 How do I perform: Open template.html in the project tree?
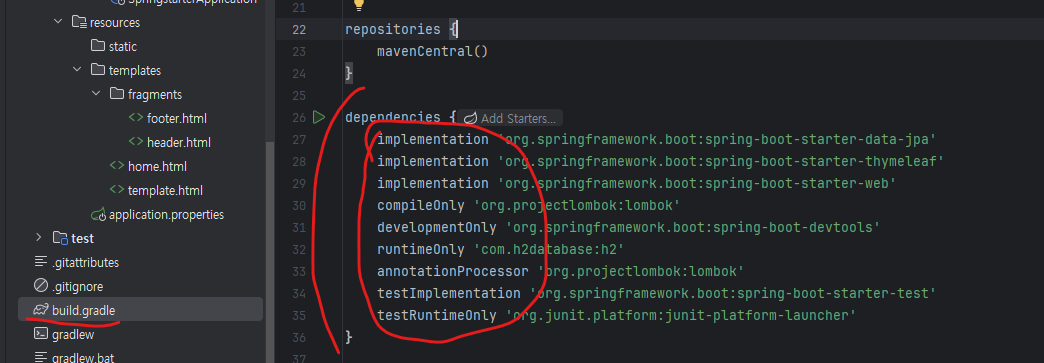[165, 190]
